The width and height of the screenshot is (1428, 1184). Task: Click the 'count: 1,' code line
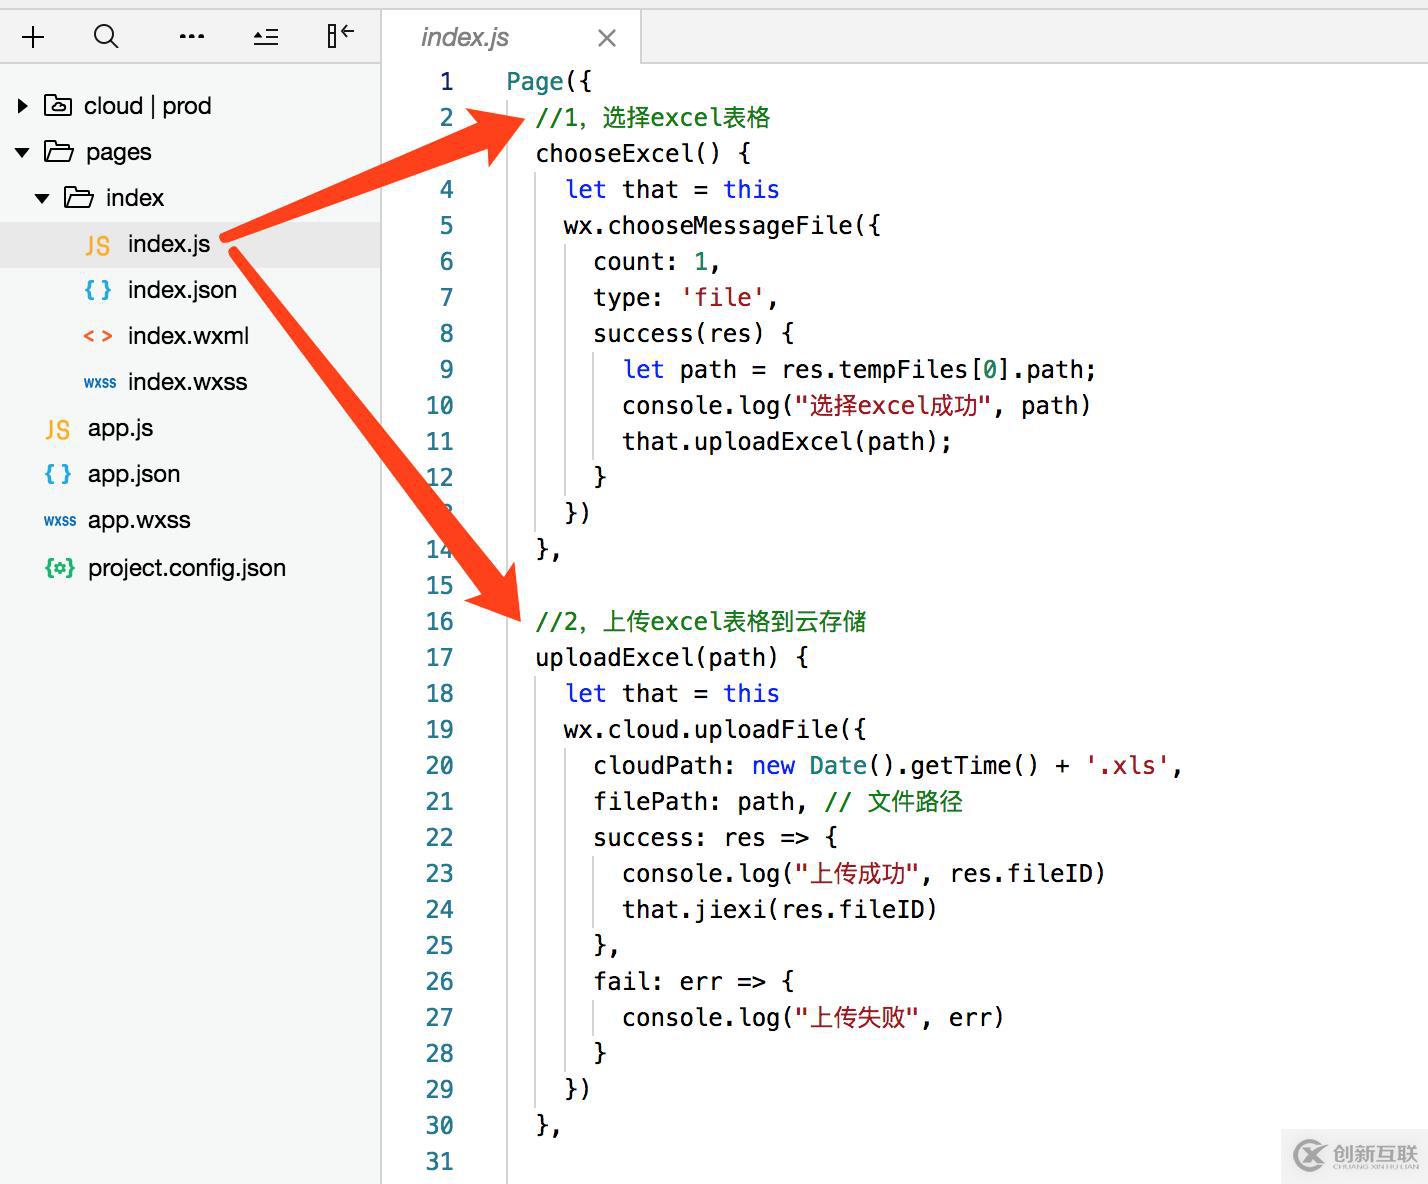tap(657, 262)
